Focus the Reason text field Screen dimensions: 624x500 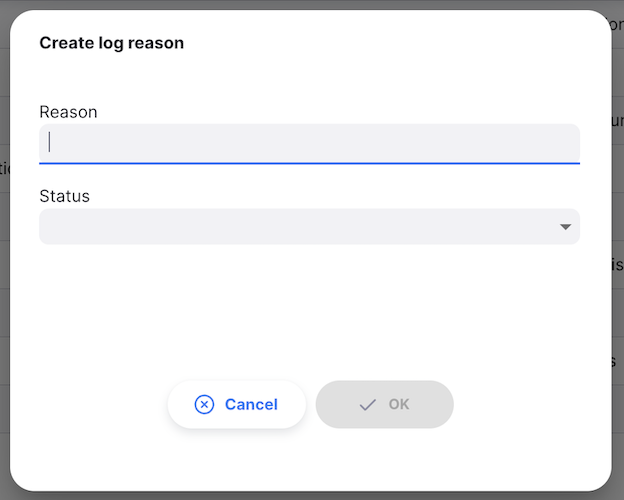click(309, 142)
